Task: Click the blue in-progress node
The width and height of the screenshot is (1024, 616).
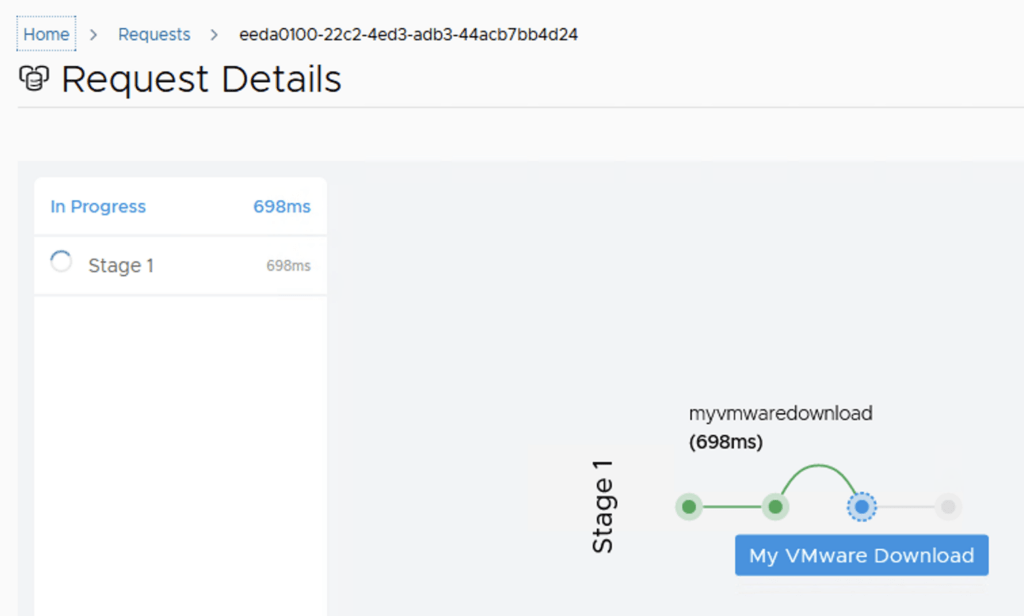Action: coord(861,506)
